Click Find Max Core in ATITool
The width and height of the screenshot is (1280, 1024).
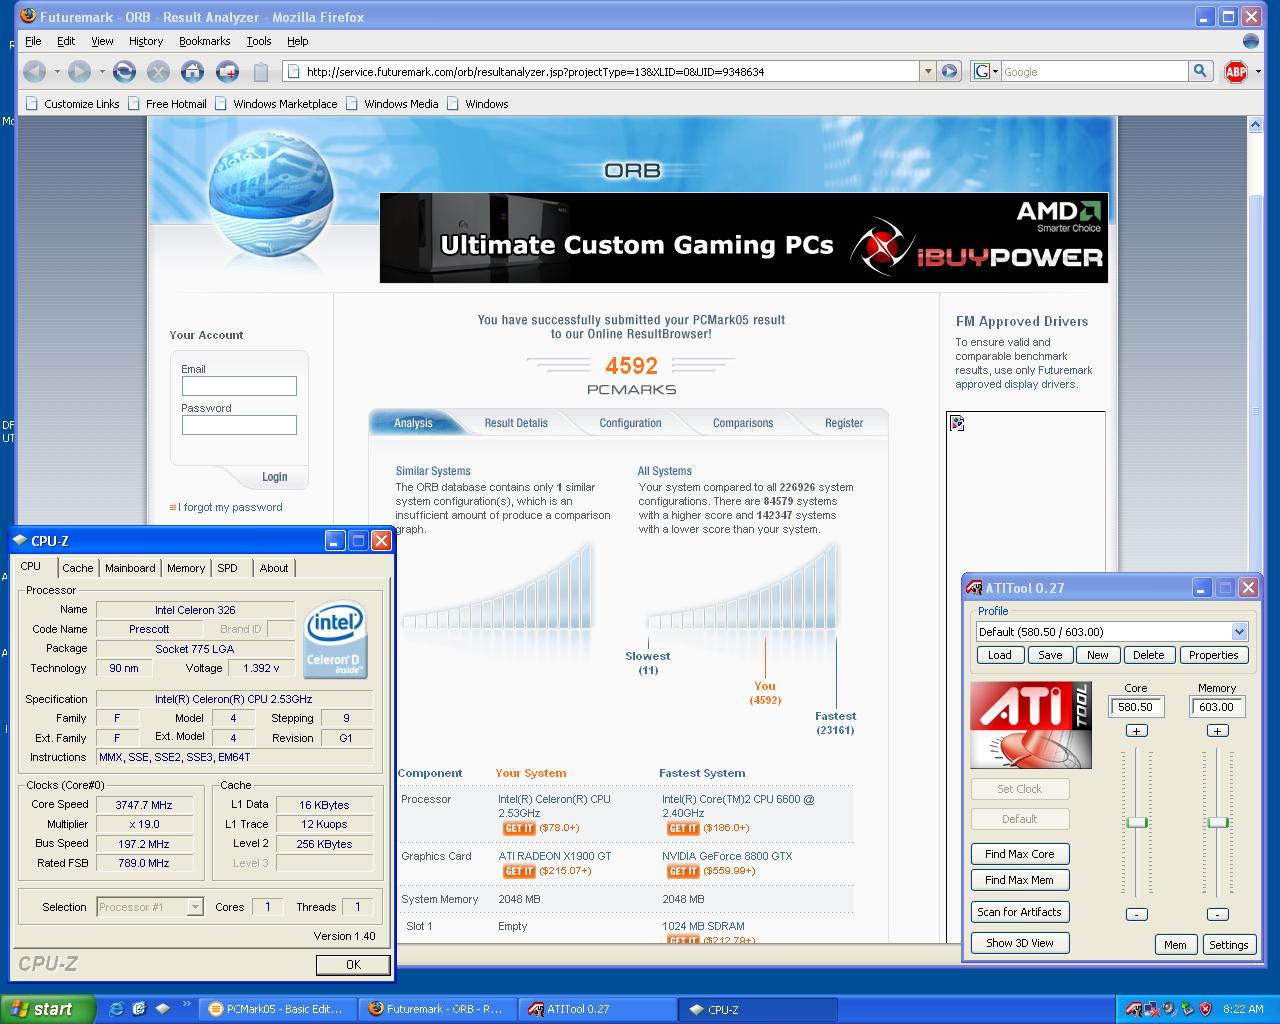coord(1019,854)
